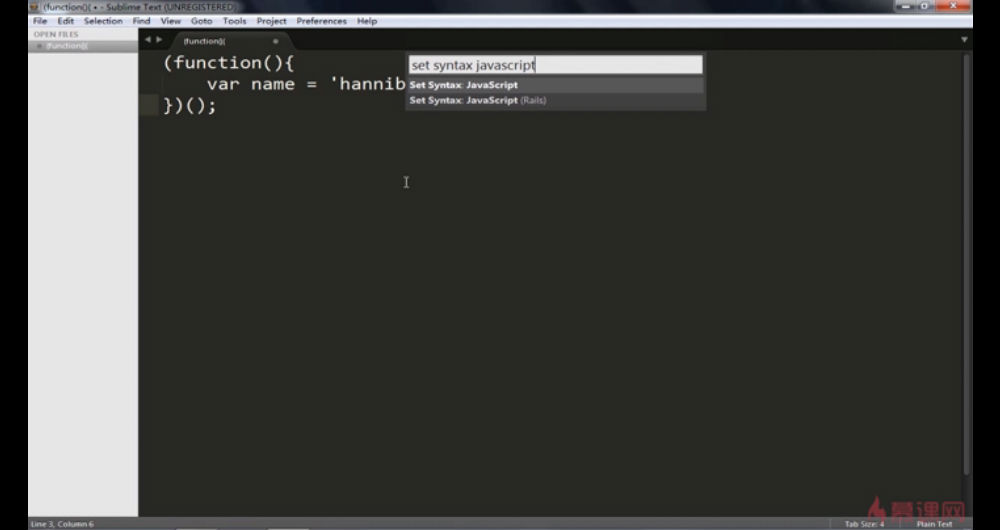Select (function(){ file in Open Files sidebar
Screen dimensions: 1000x530
pos(83,46)
